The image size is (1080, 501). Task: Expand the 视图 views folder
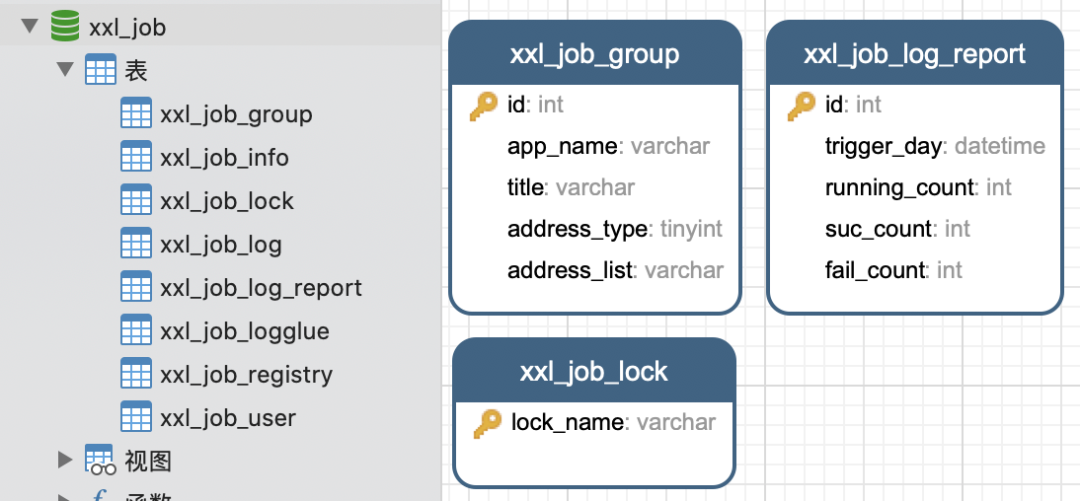pos(66,460)
